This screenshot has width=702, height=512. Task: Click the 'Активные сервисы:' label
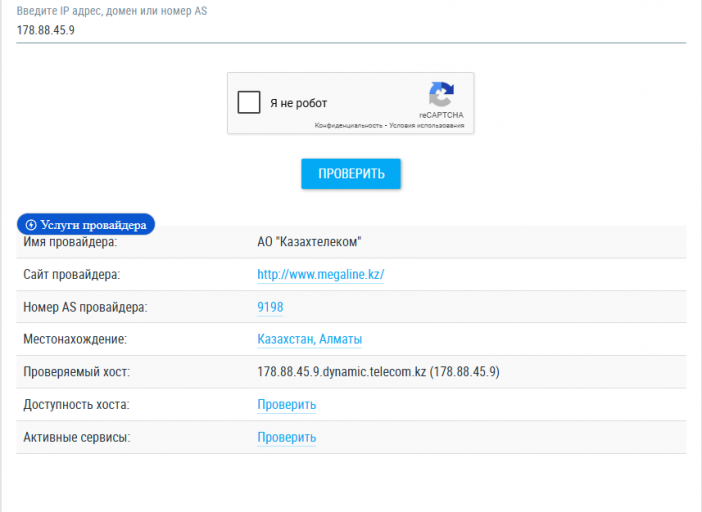[77, 437]
